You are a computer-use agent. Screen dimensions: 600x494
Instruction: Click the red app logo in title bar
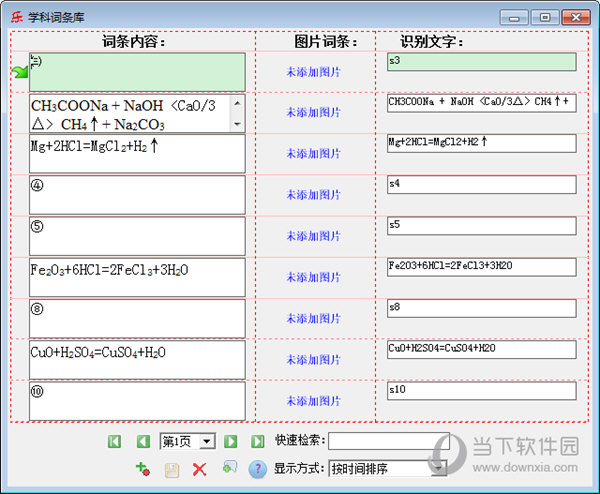[x=16, y=17]
